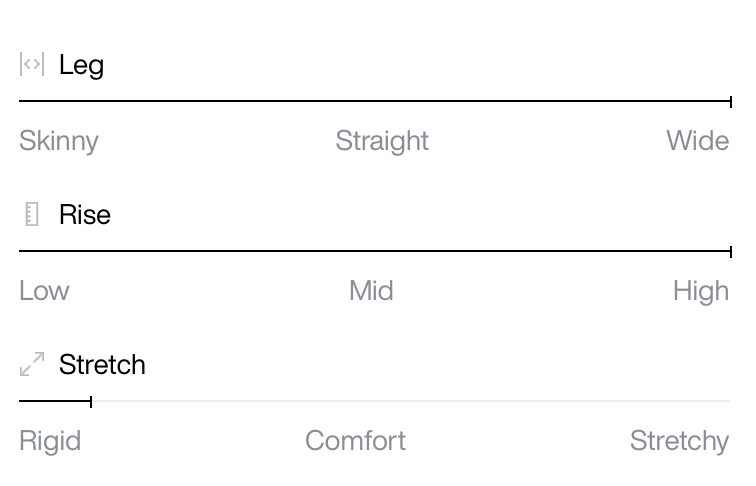Viewport: 756px width, 486px height.
Task: Choose the Skinny leg label
Action: click(x=59, y=141)
